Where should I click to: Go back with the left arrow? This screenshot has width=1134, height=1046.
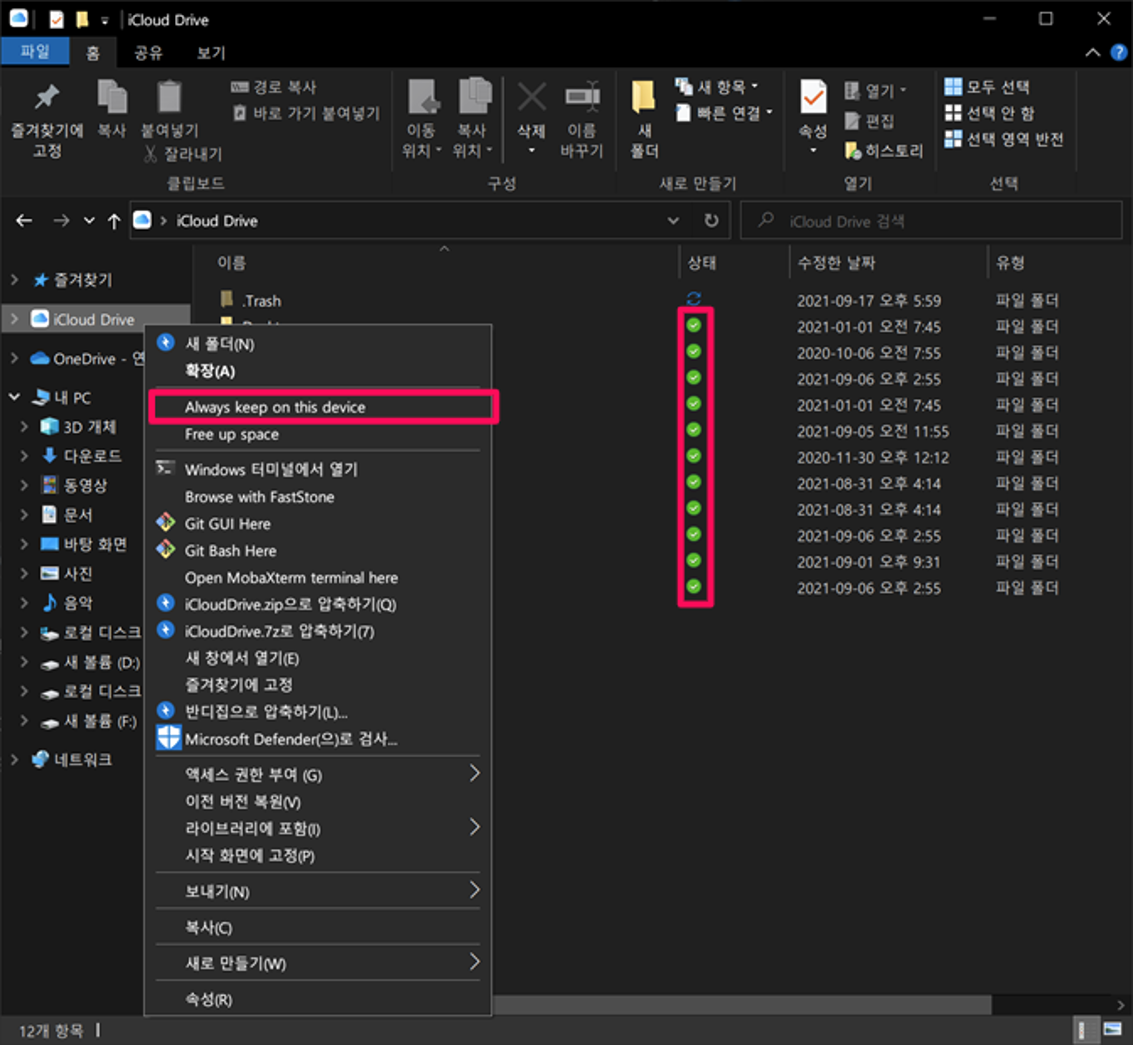tap(24, 221)
